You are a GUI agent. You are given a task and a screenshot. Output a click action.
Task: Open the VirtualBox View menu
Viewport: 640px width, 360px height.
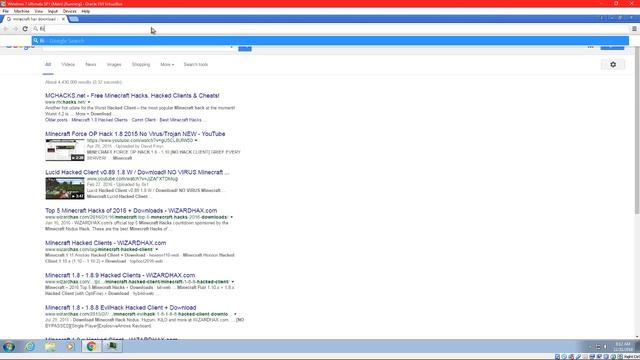pyautogui.click(x=38, y=11)
